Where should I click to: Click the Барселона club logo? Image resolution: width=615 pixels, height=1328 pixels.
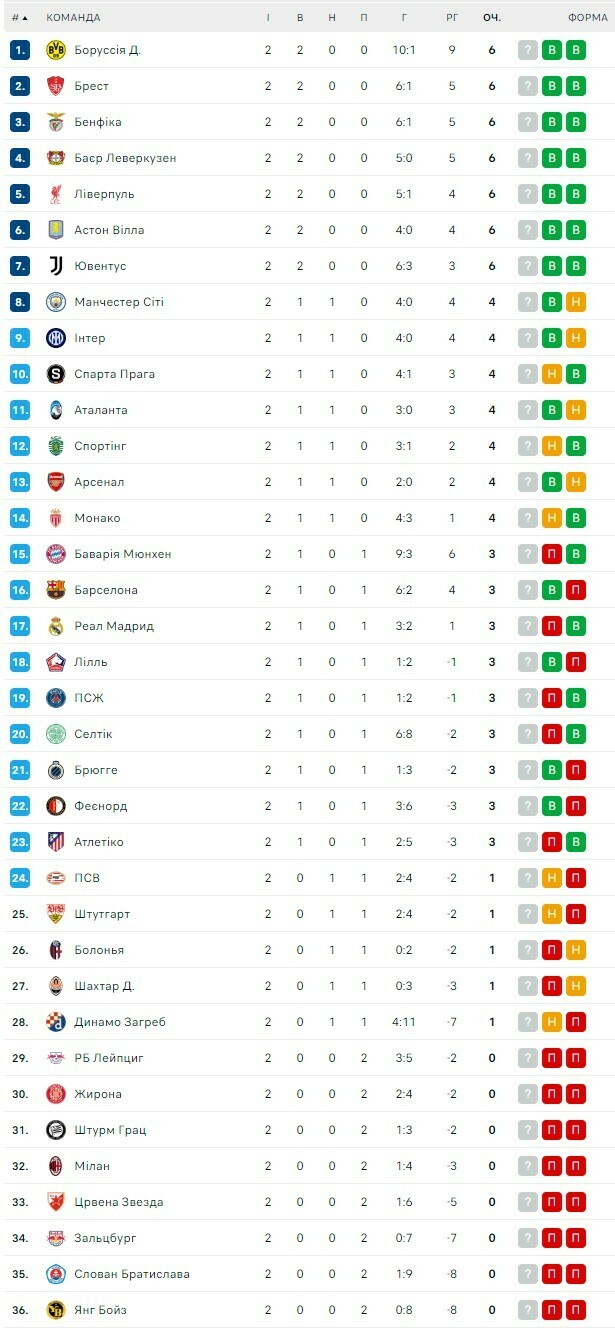(x=55, y=590)
